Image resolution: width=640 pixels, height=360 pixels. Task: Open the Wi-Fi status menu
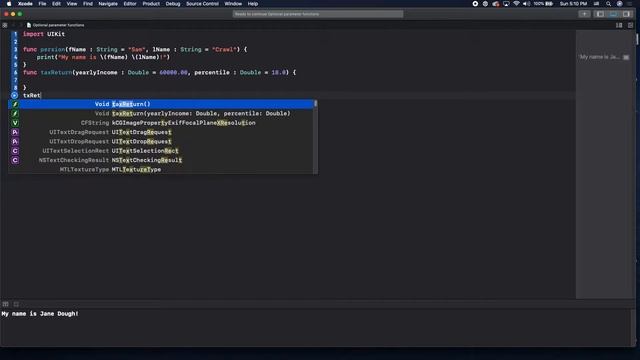[516, 4]
